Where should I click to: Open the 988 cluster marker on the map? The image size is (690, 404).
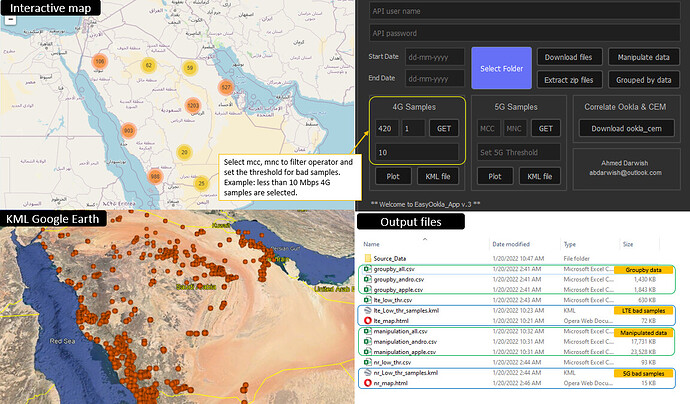155,176
